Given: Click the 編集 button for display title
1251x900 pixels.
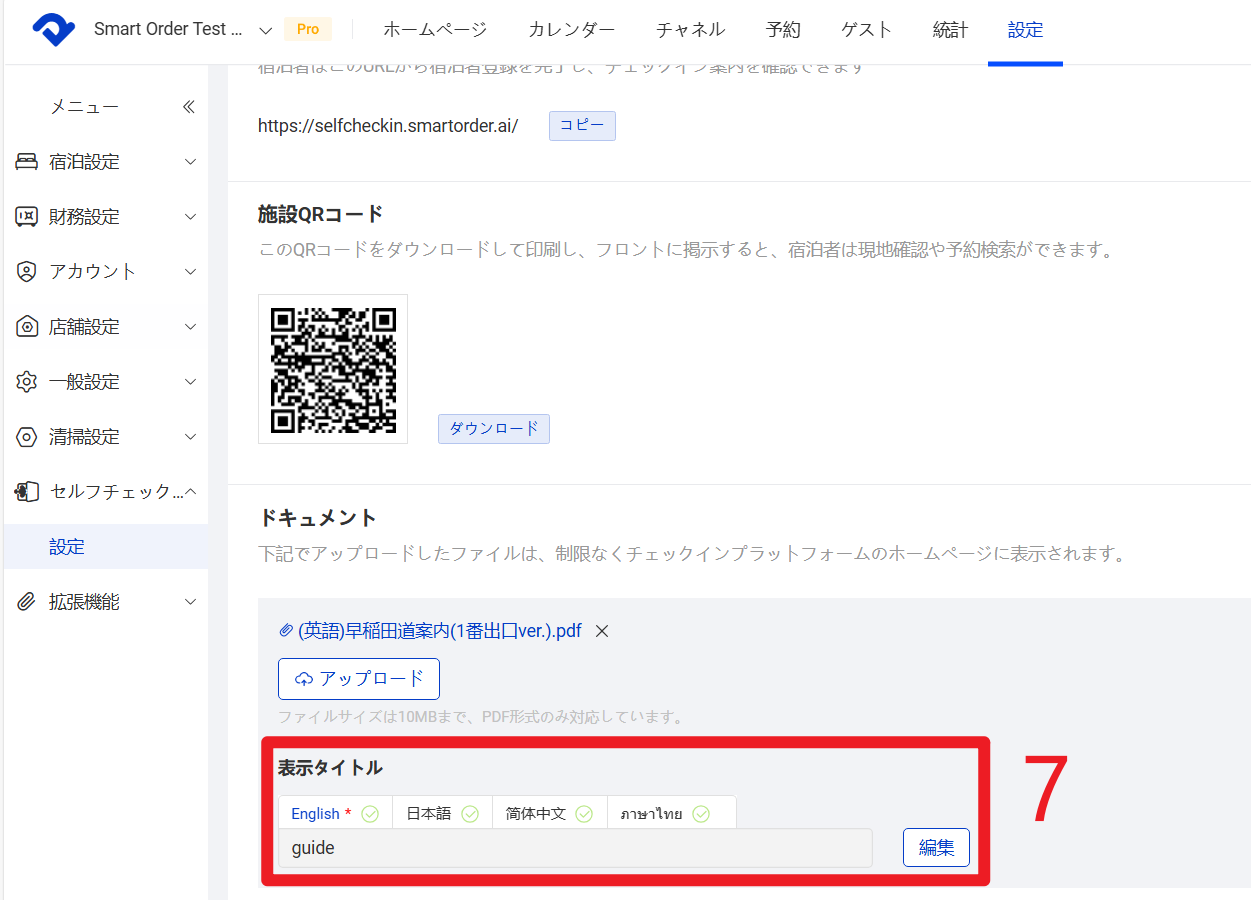Looking at the screenshot, I should pyautogui.click(x=936, y=848).
